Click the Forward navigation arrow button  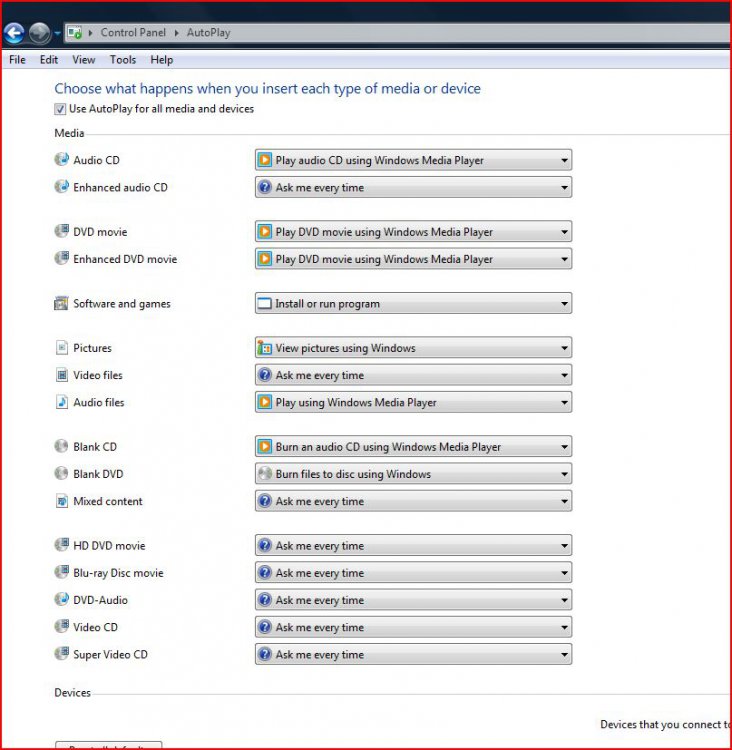[x=39, y=33]
